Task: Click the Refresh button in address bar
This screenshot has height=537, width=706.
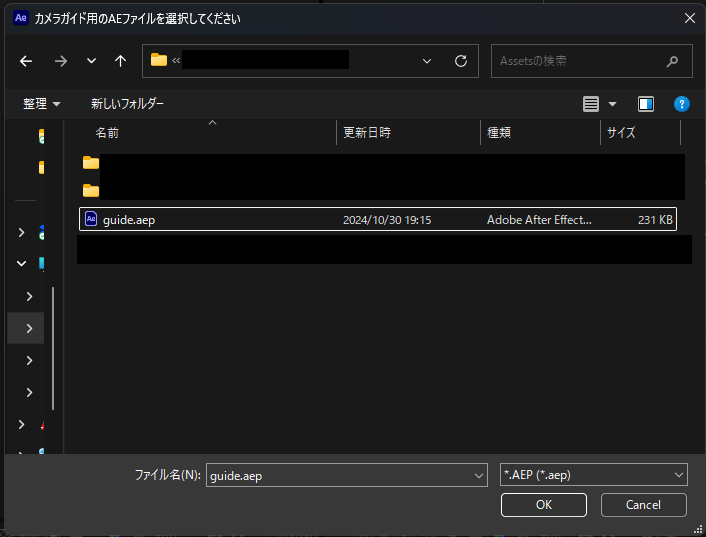Action: coord(460,61)
